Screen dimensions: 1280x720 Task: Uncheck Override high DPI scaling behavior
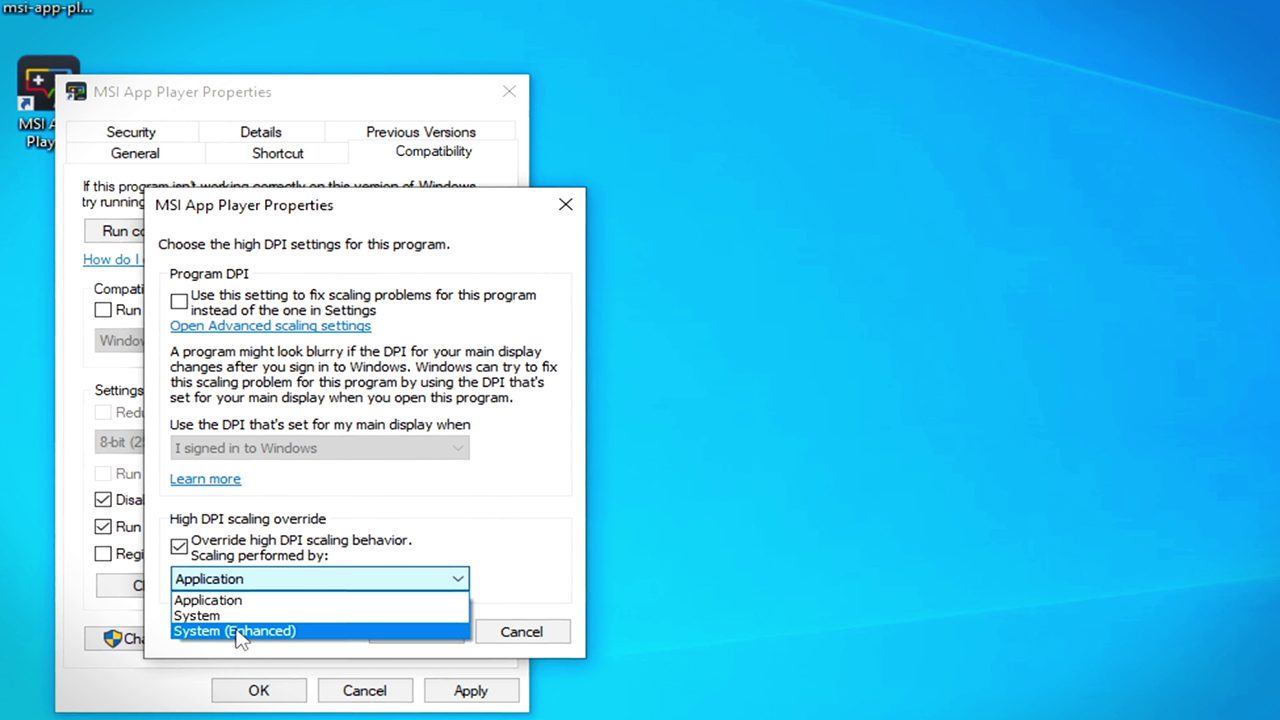pos(179,546)
